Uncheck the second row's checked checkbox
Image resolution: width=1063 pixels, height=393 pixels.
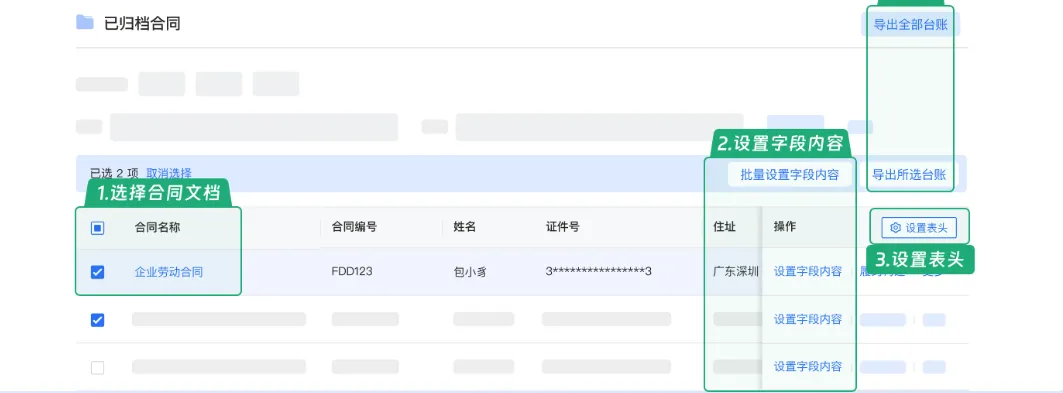point(97,319)
